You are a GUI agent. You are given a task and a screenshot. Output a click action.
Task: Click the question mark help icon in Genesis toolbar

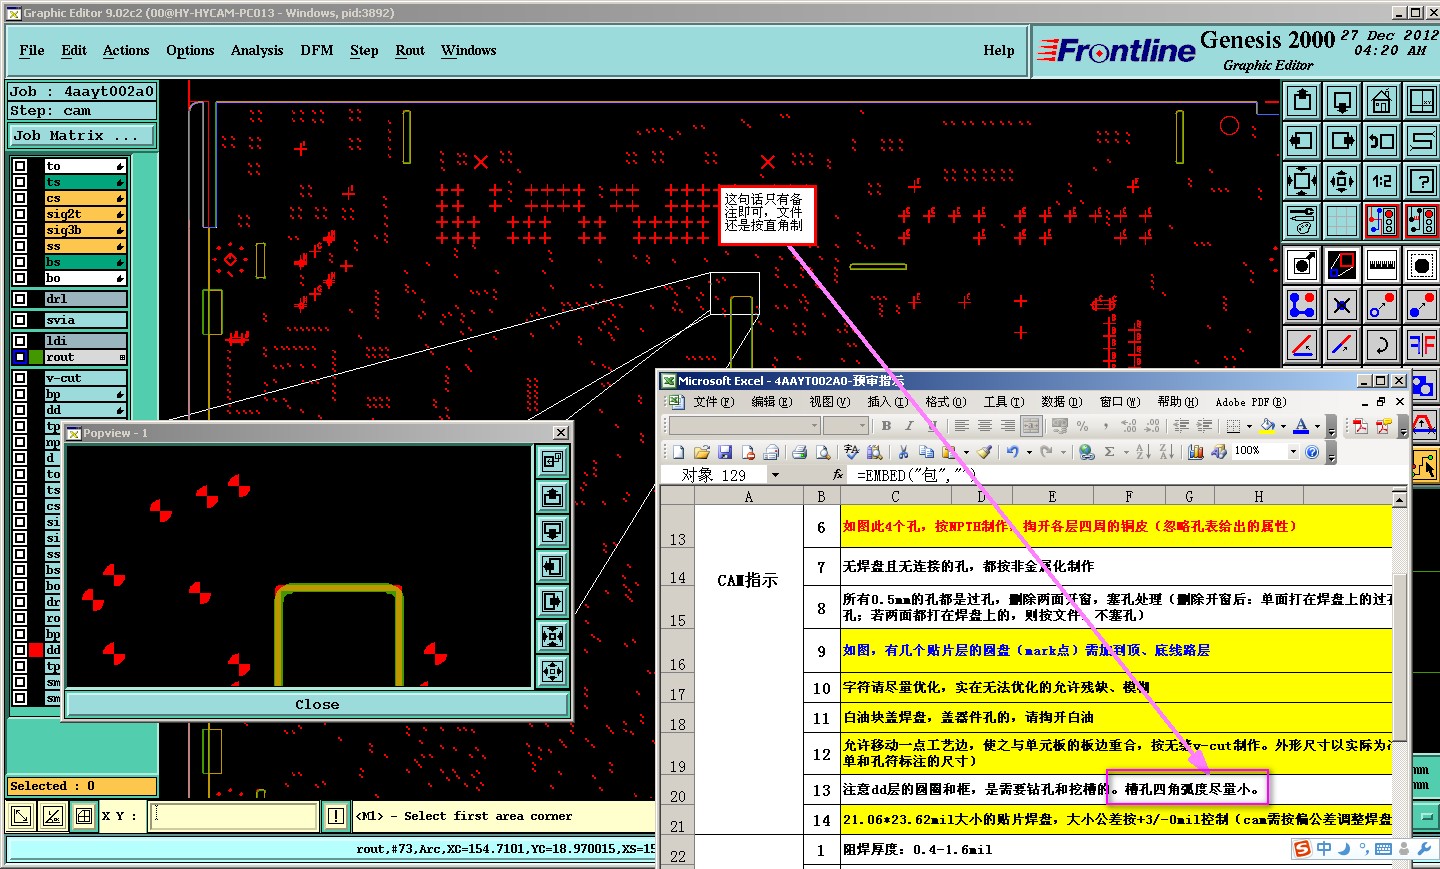[x=1421, y=181]
